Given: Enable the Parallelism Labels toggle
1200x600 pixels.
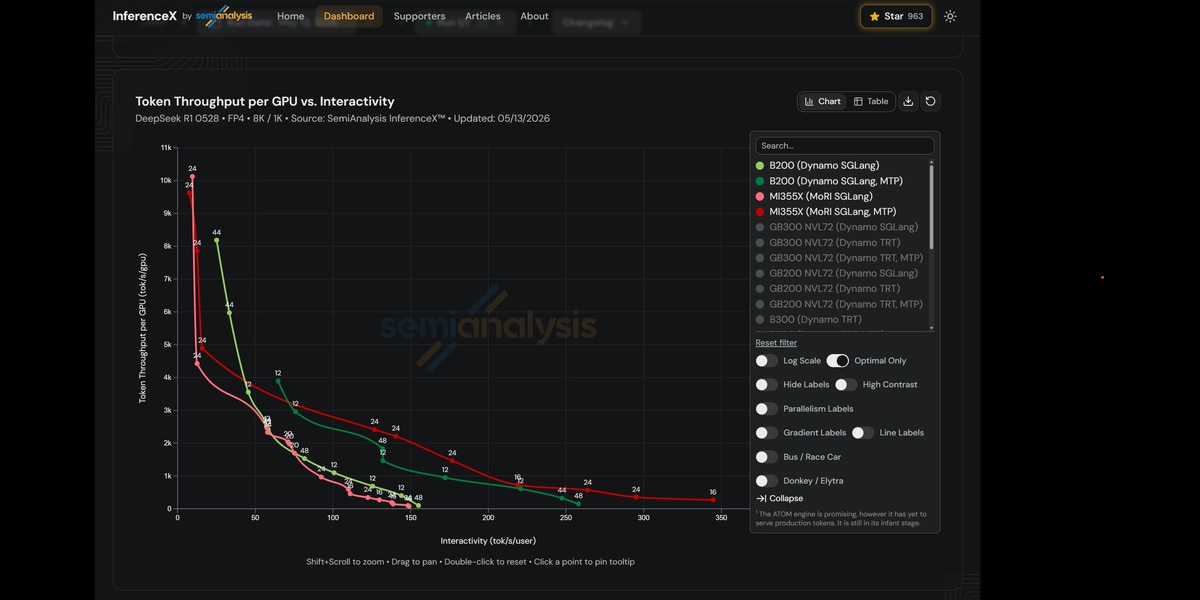Looking at the screenshot, I should pyautogui.click(x=767, y=409).
